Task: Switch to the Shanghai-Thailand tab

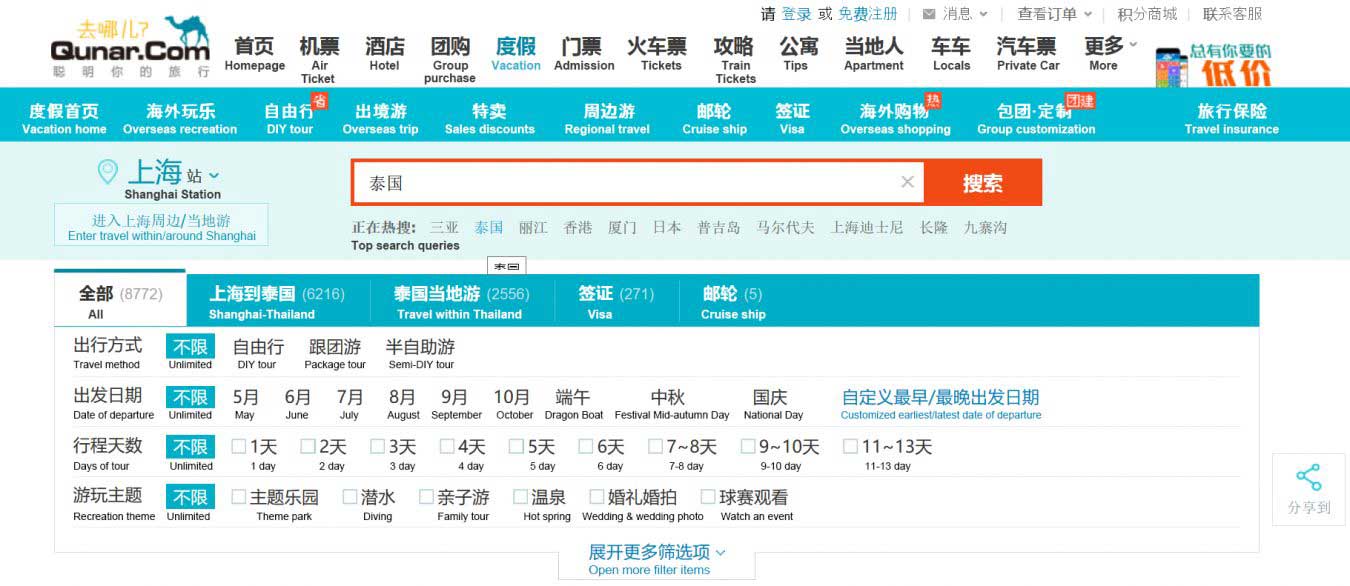Action: coord(276,300)
